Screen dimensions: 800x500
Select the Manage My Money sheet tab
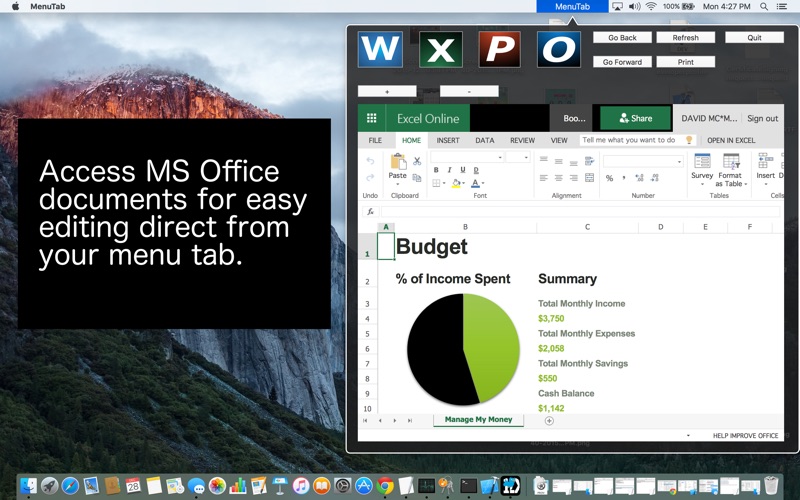click(x=478, y=419)
